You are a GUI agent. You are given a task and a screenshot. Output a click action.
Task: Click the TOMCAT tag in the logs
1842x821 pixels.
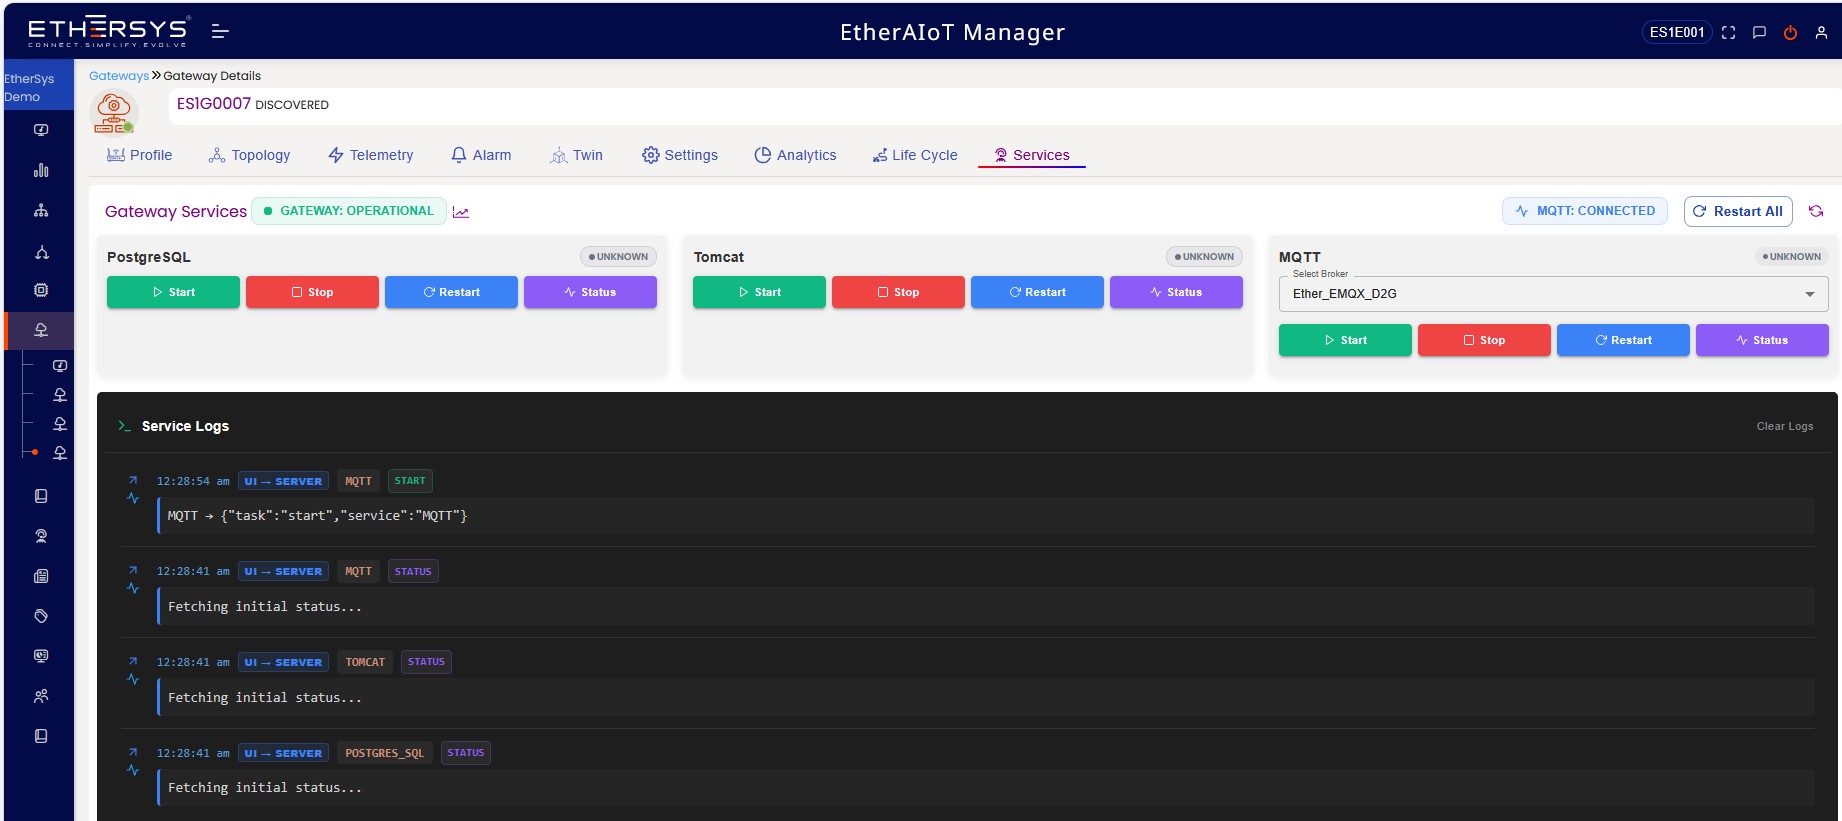(x=365, y=662)
